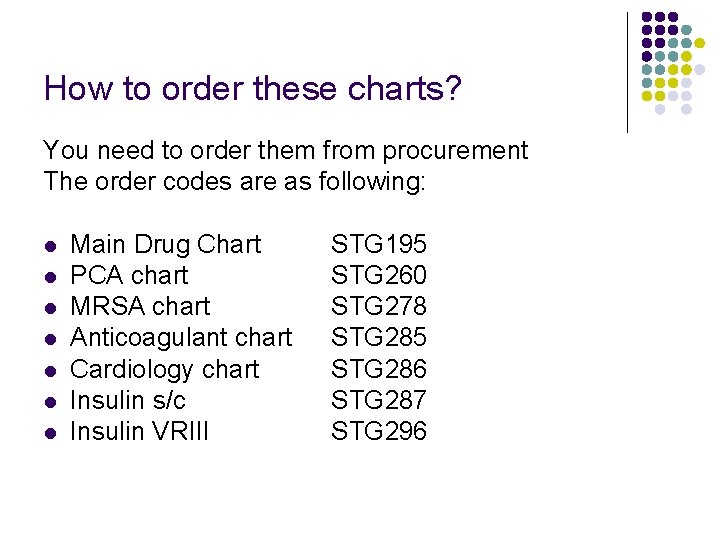Click order code STG285
This screenshot has width=720, height=540.
coord(379,338)
